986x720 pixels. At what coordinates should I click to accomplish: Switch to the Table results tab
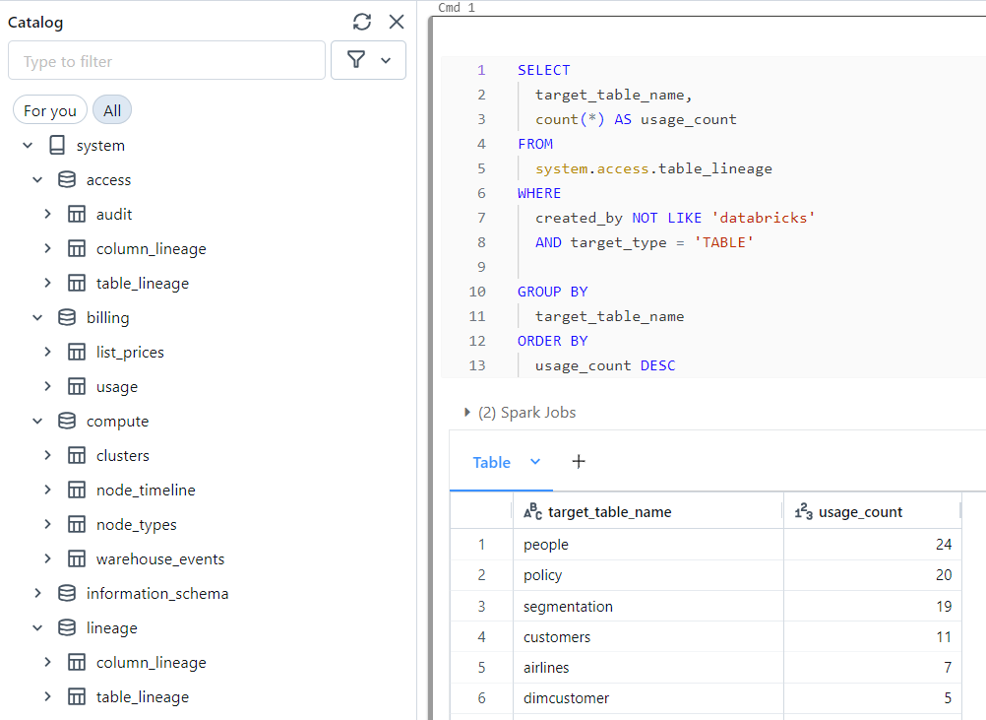(491, 462)
